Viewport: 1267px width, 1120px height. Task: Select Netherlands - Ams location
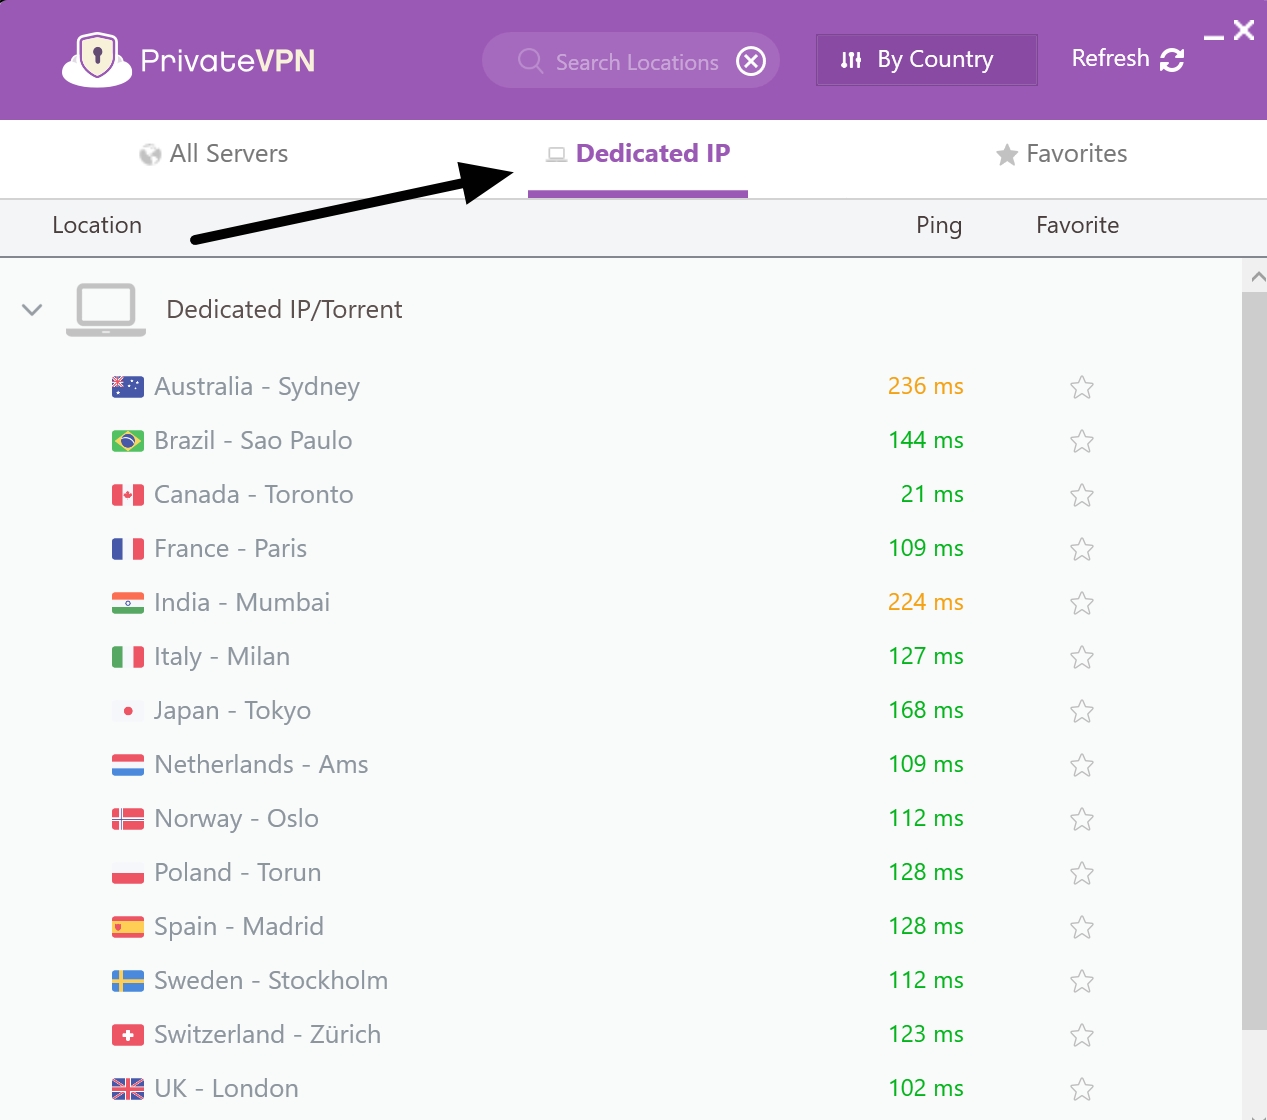point(261,765)
